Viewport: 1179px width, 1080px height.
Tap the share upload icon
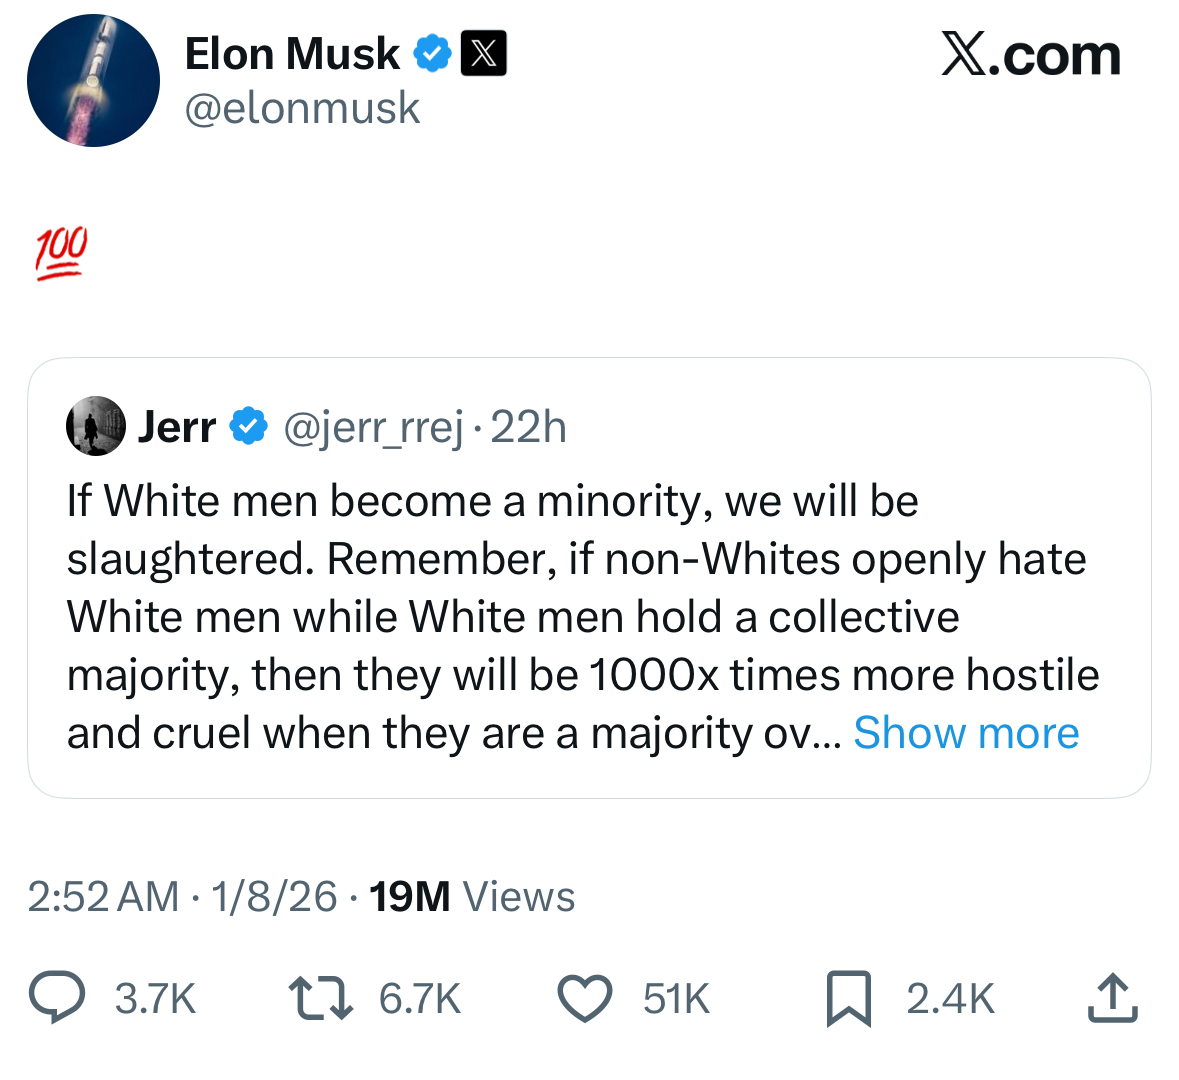click(x=1112, y=999)
